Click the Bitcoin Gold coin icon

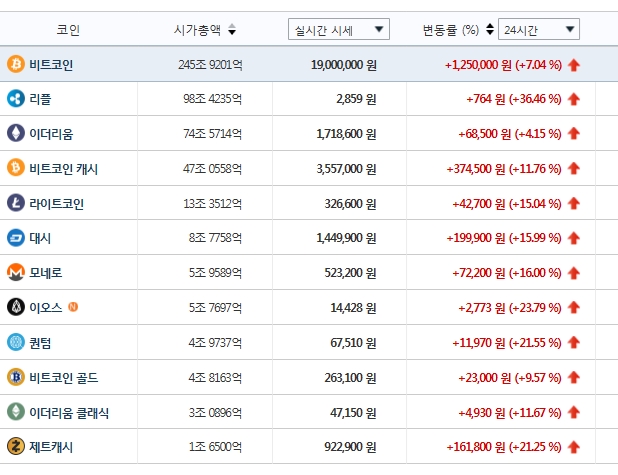click(16, 377)
